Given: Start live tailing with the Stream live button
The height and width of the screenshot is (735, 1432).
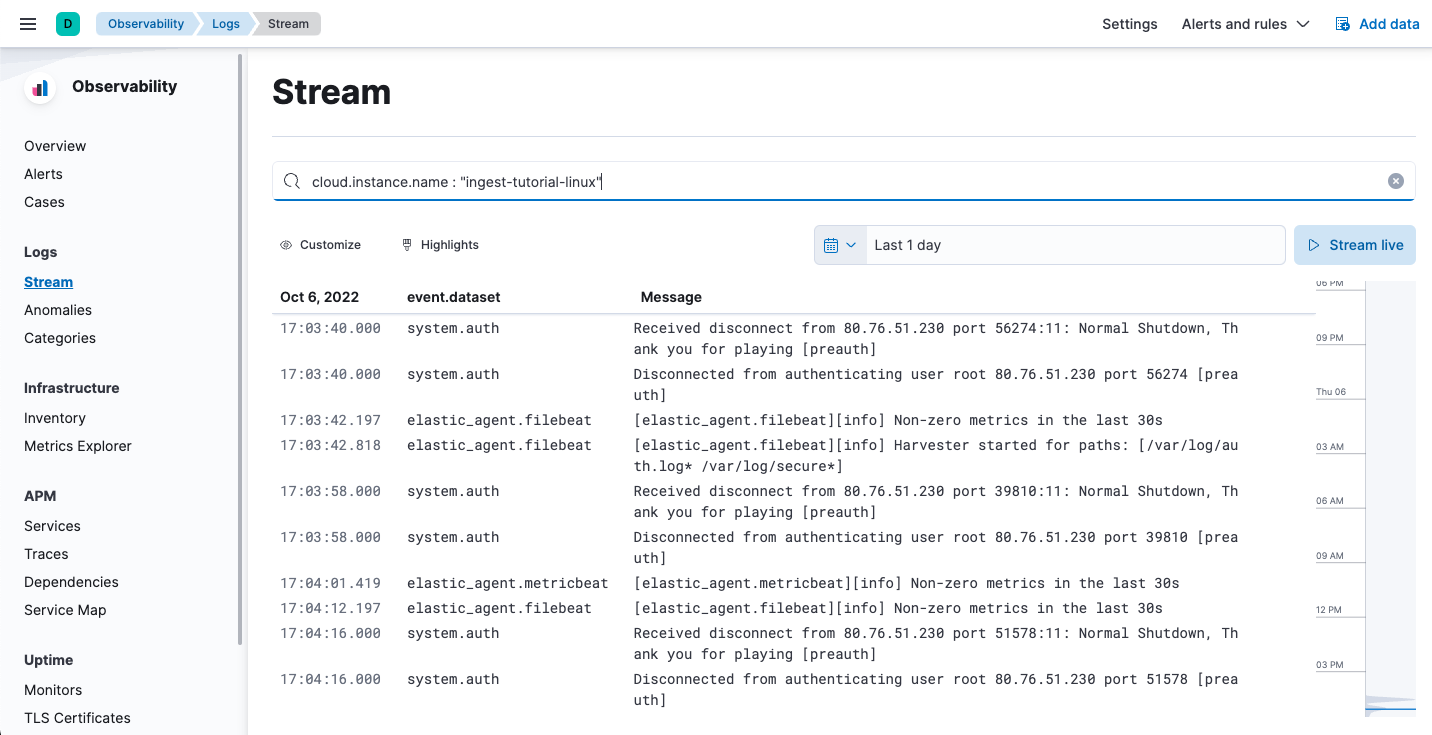Looking at the screenshot, I should 1355,244.
